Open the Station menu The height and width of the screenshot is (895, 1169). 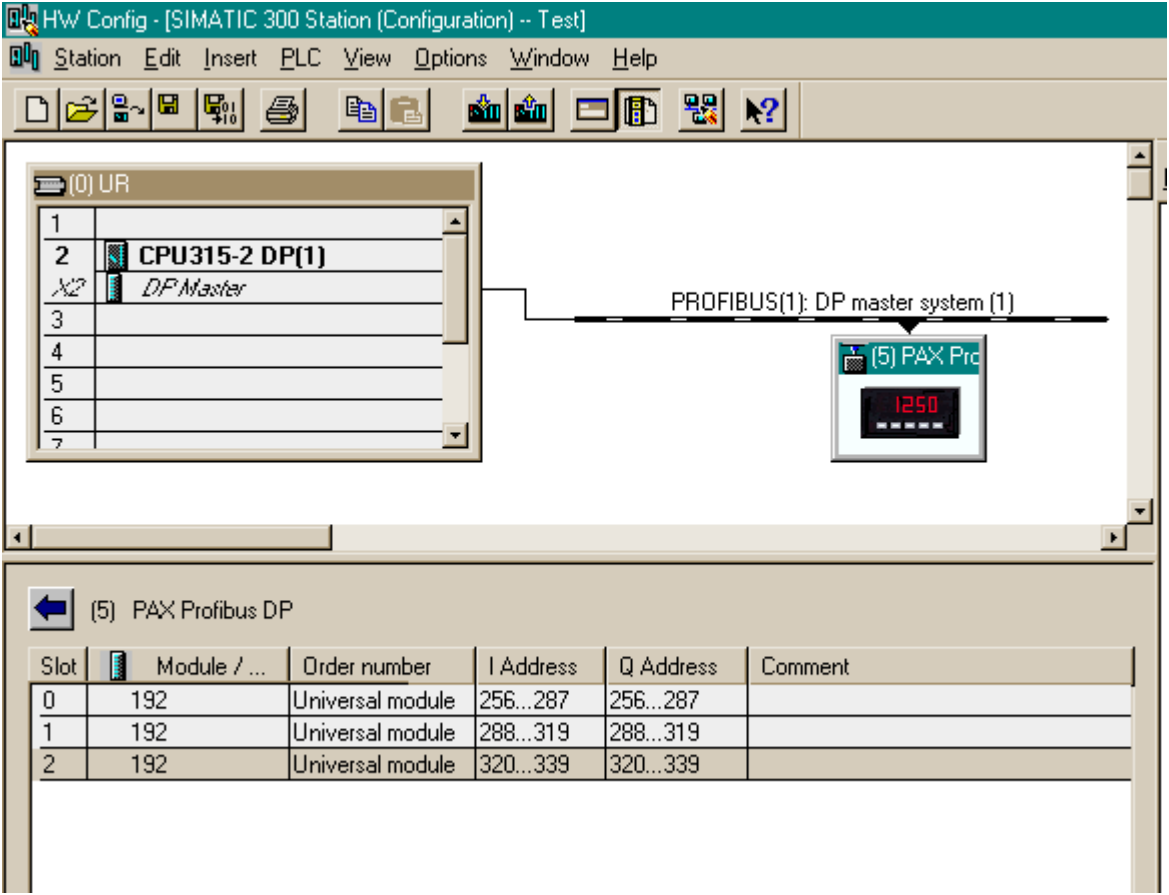pyautogui.click(x=87, y=58)
